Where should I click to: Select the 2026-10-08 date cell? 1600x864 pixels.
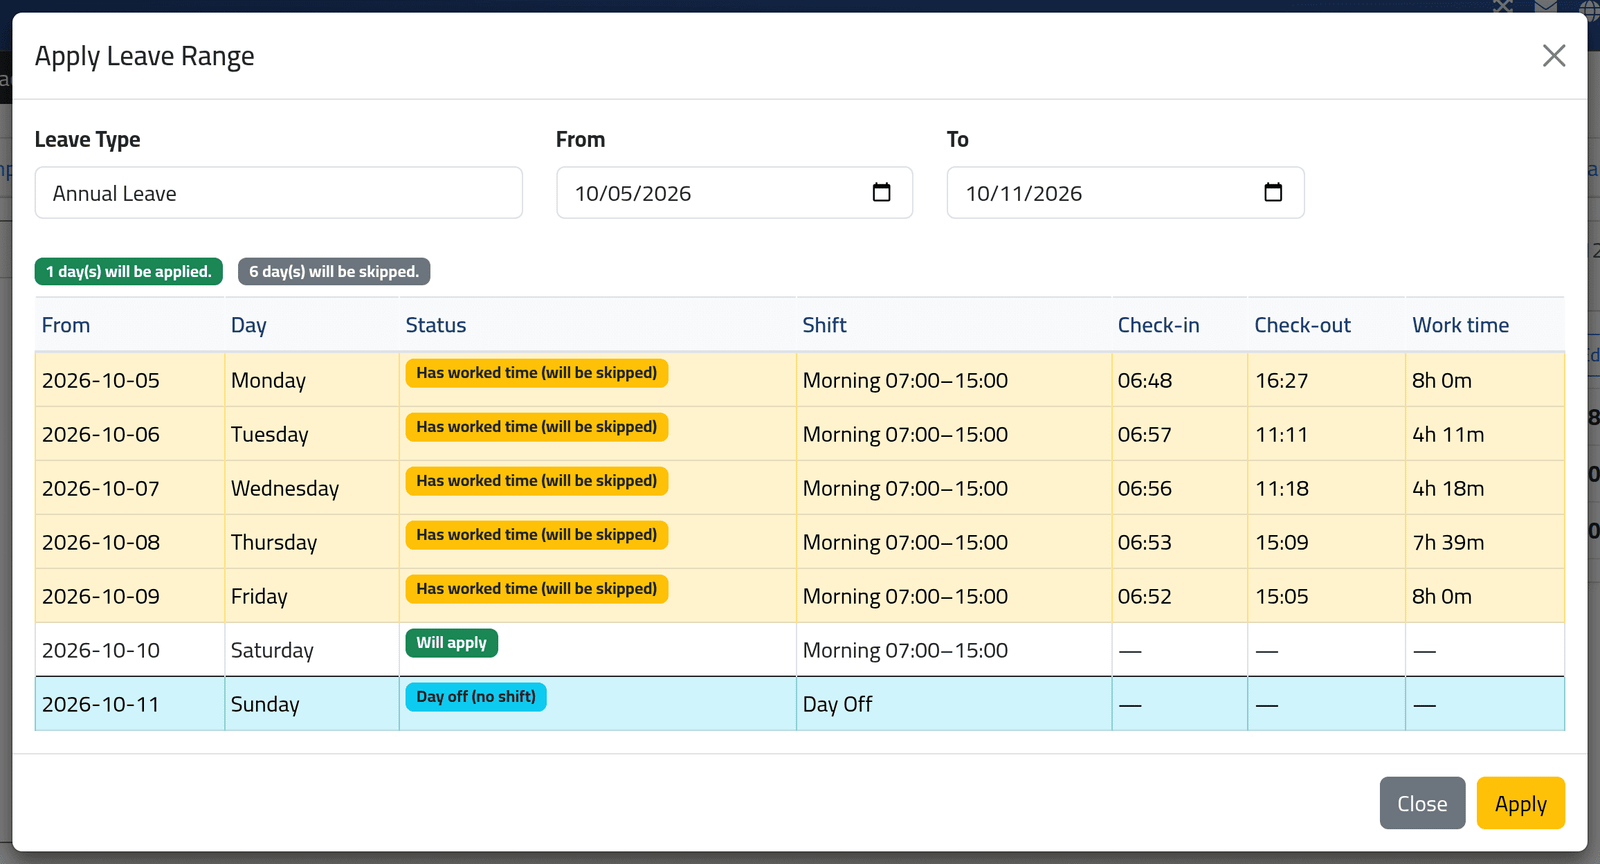(130, 542)
